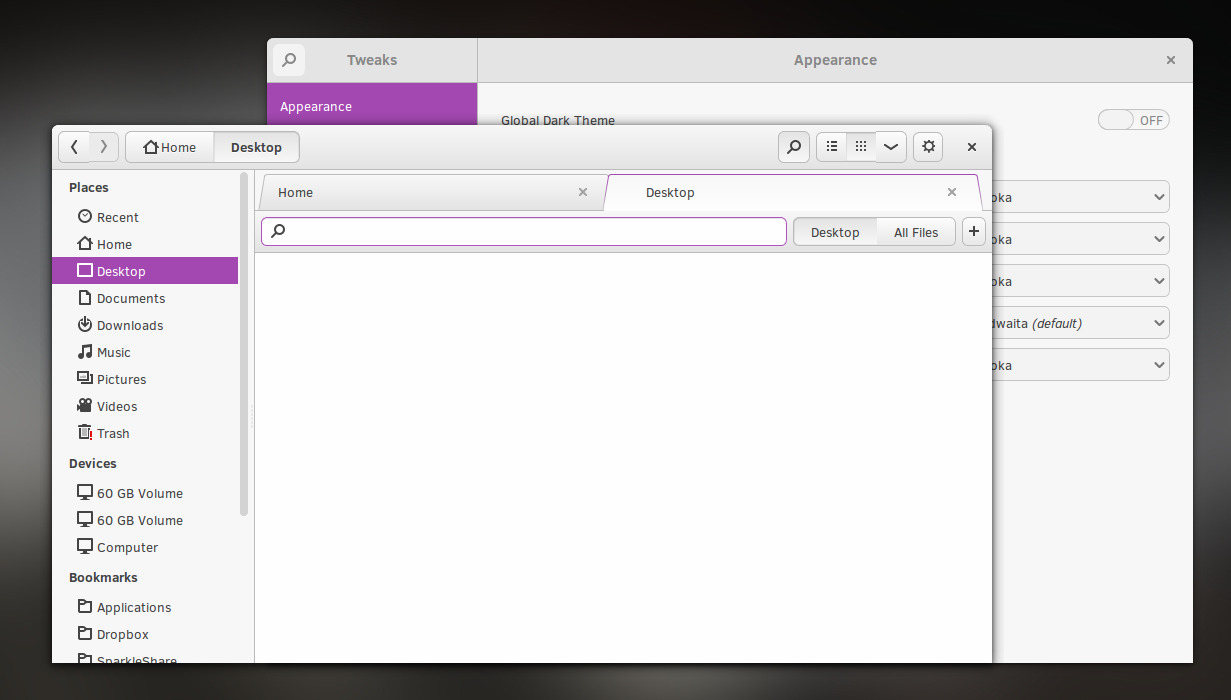This screenshot has height=700, width=1231.
Task: Switch to grid view
Action: pyautogui.click(x=861, y=146)
